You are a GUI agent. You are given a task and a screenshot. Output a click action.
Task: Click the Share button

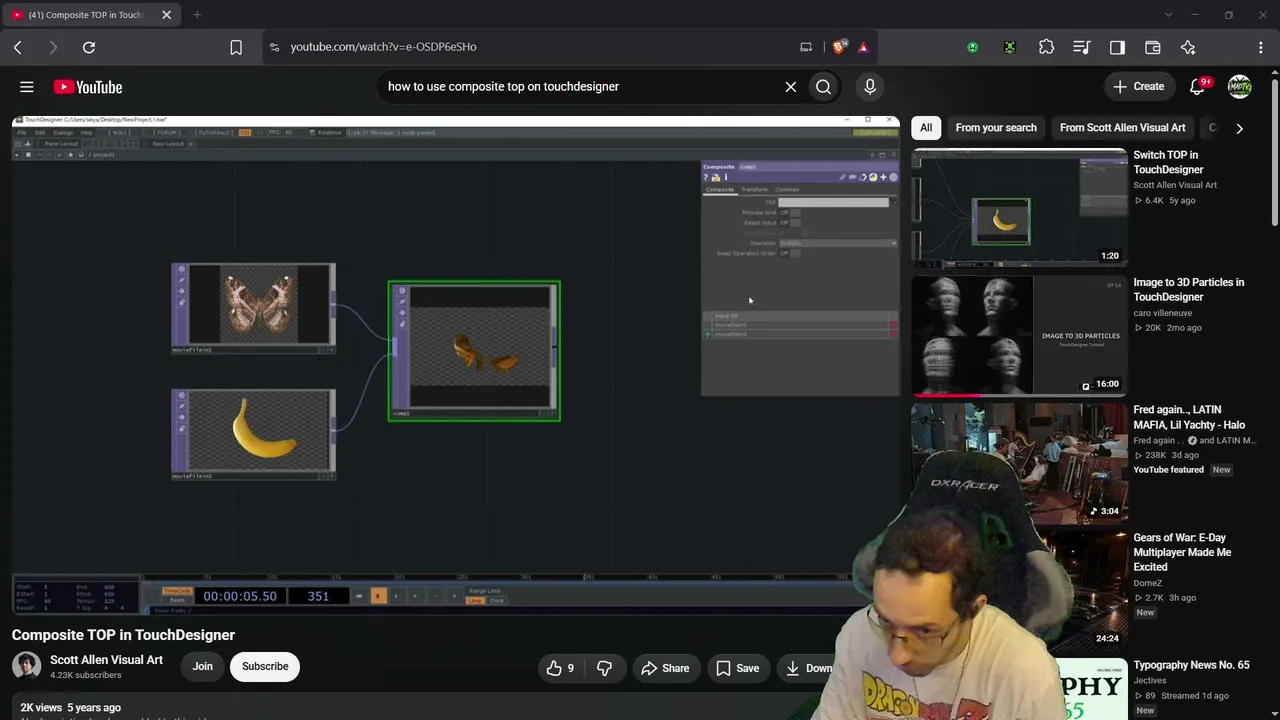[666, 668]
